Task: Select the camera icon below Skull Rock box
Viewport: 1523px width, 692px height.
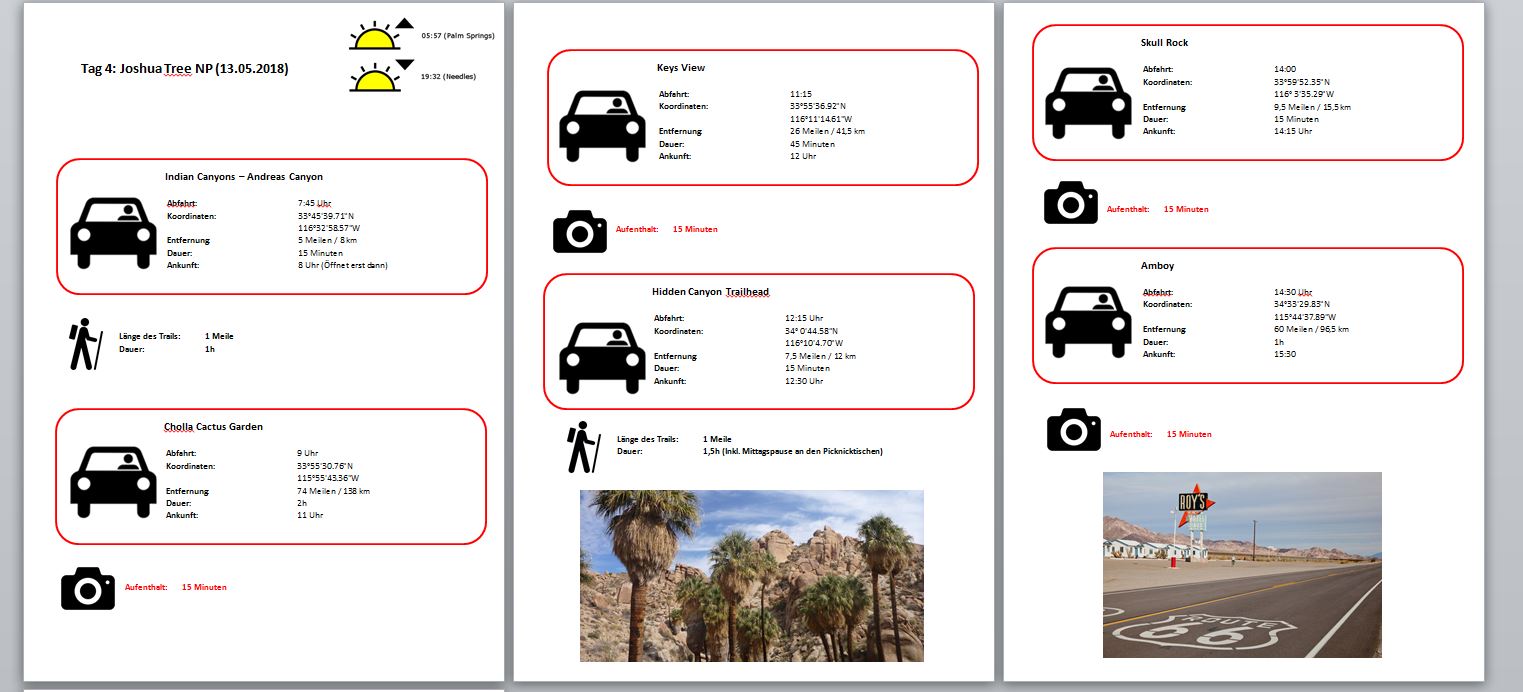Action: (x=1071, y=203)
